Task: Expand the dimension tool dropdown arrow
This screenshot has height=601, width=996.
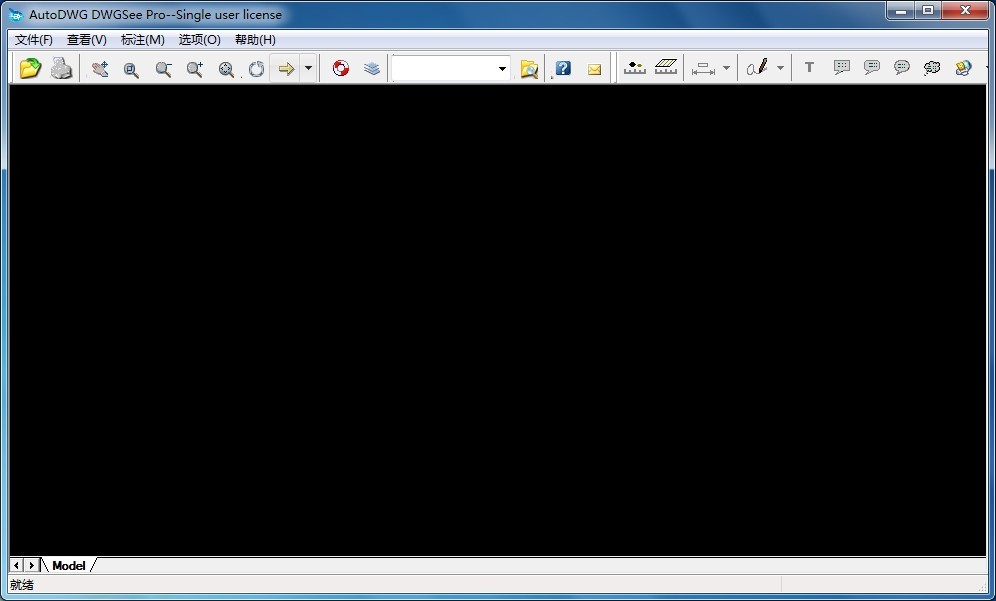Action: (726, 68)
